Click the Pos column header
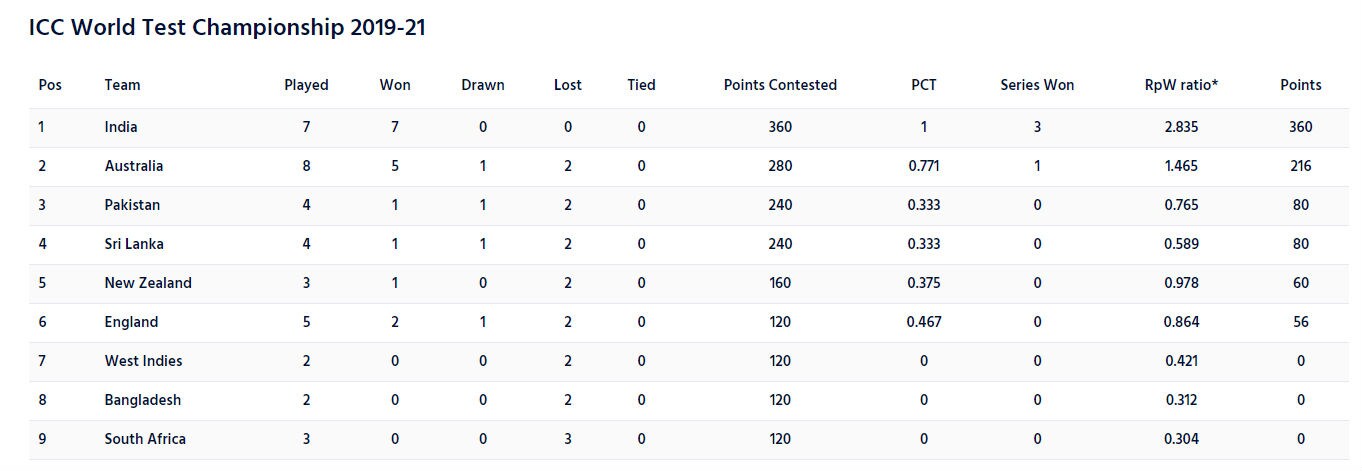Image resolution: width=1362 pixels, height=471 pixels. (50, 85)
